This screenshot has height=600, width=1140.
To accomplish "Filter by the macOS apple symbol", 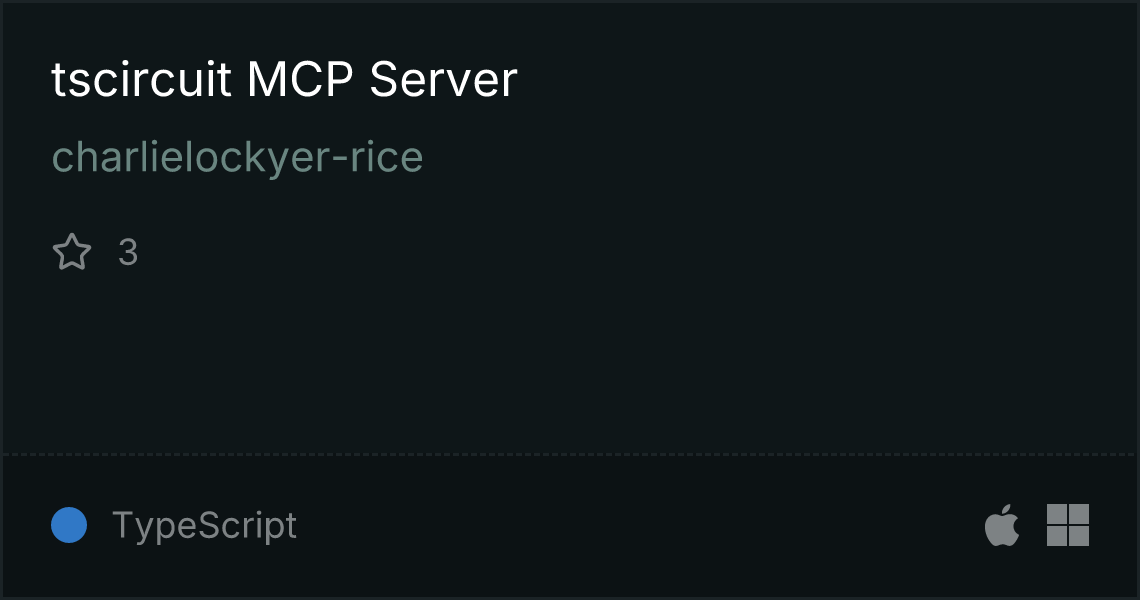I will (1002, 524).
